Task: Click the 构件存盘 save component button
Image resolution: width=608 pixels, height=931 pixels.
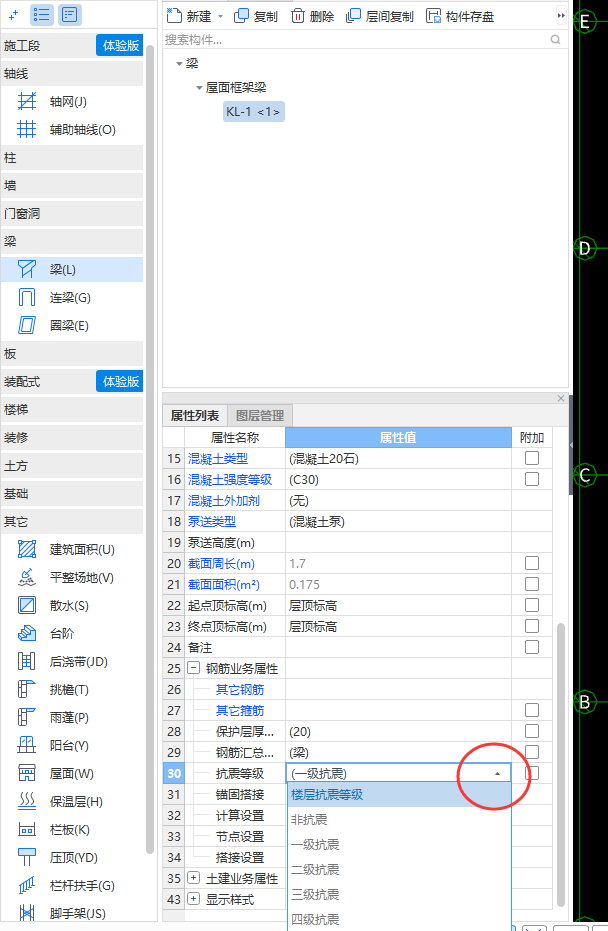Action: pos(460,16)
